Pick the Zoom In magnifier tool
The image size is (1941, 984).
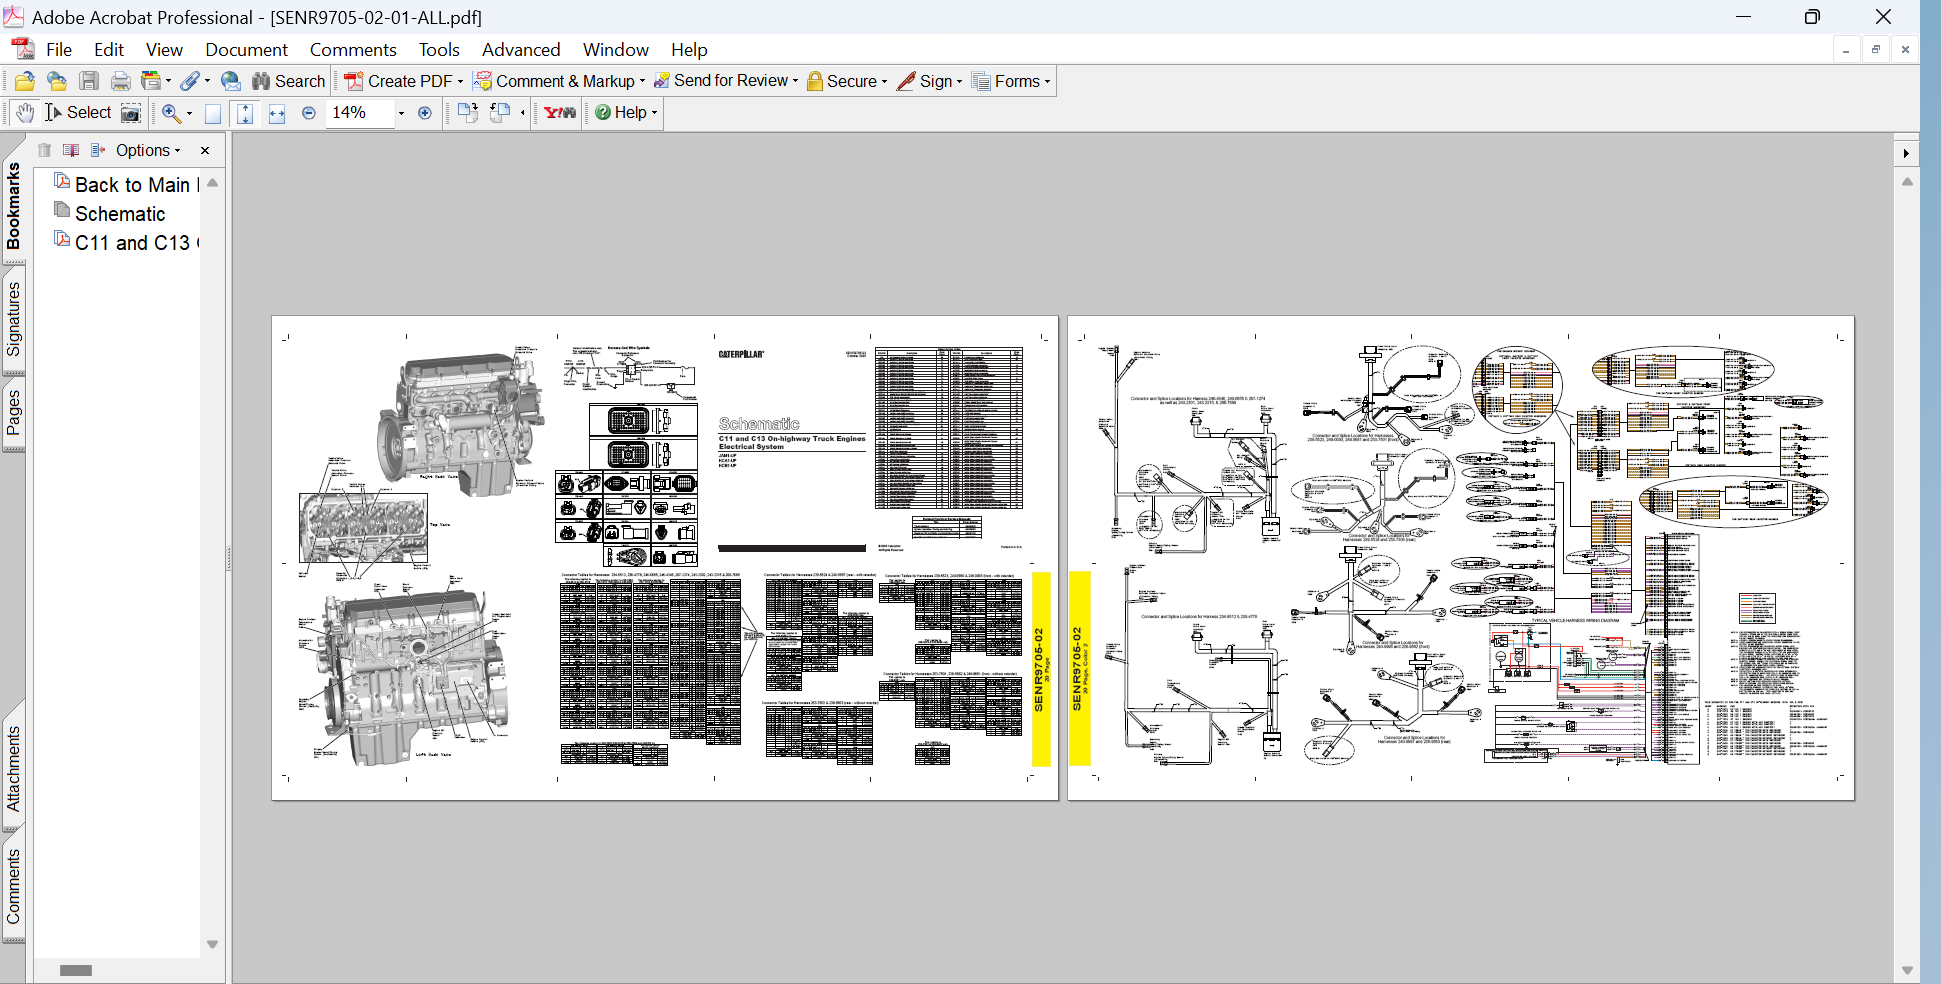(171, 113)
